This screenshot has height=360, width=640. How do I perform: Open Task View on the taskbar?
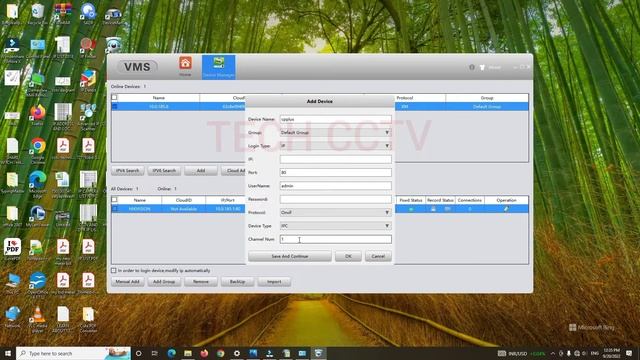(x=155, y=353)
